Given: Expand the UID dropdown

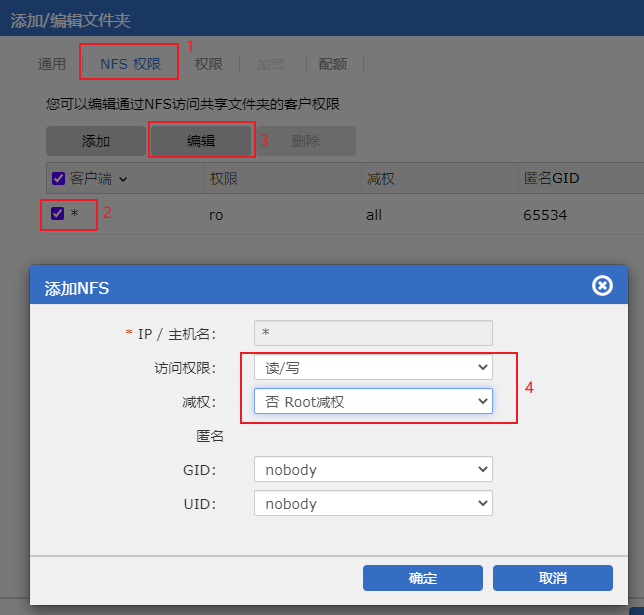Looking at the screenshot, I should point(373,504).
